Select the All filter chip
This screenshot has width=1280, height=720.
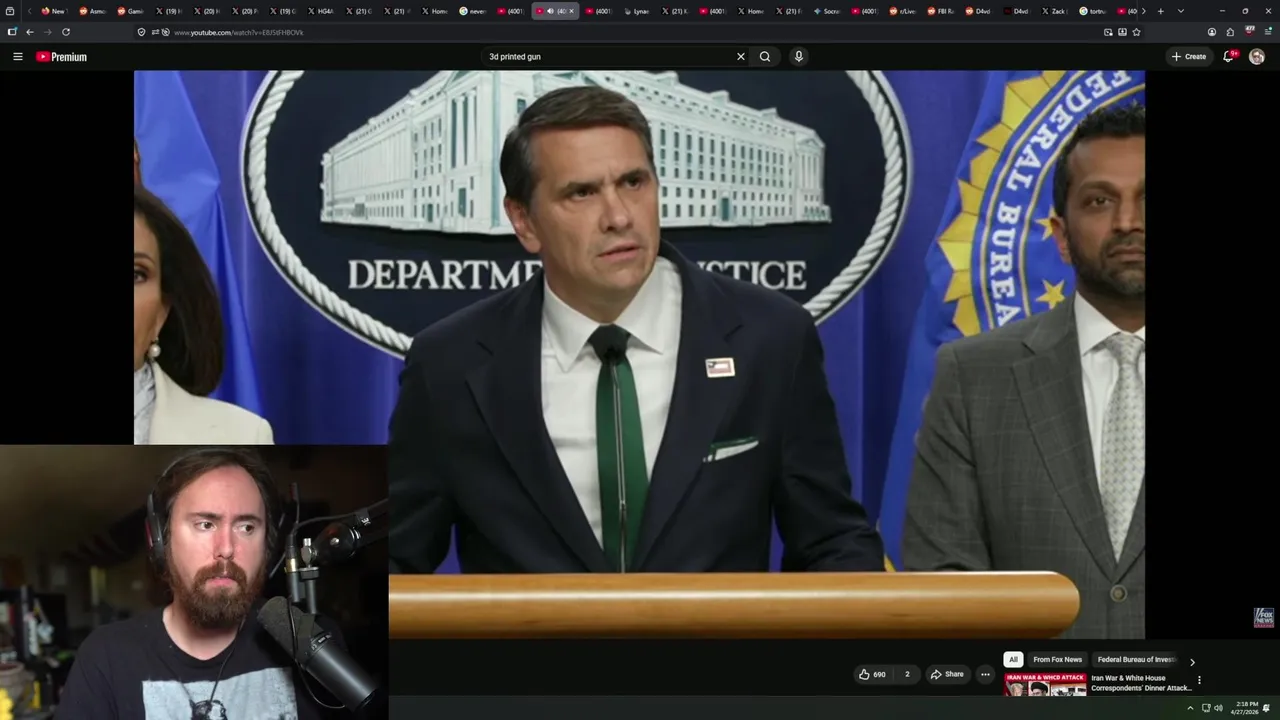tap(1013, 660)
